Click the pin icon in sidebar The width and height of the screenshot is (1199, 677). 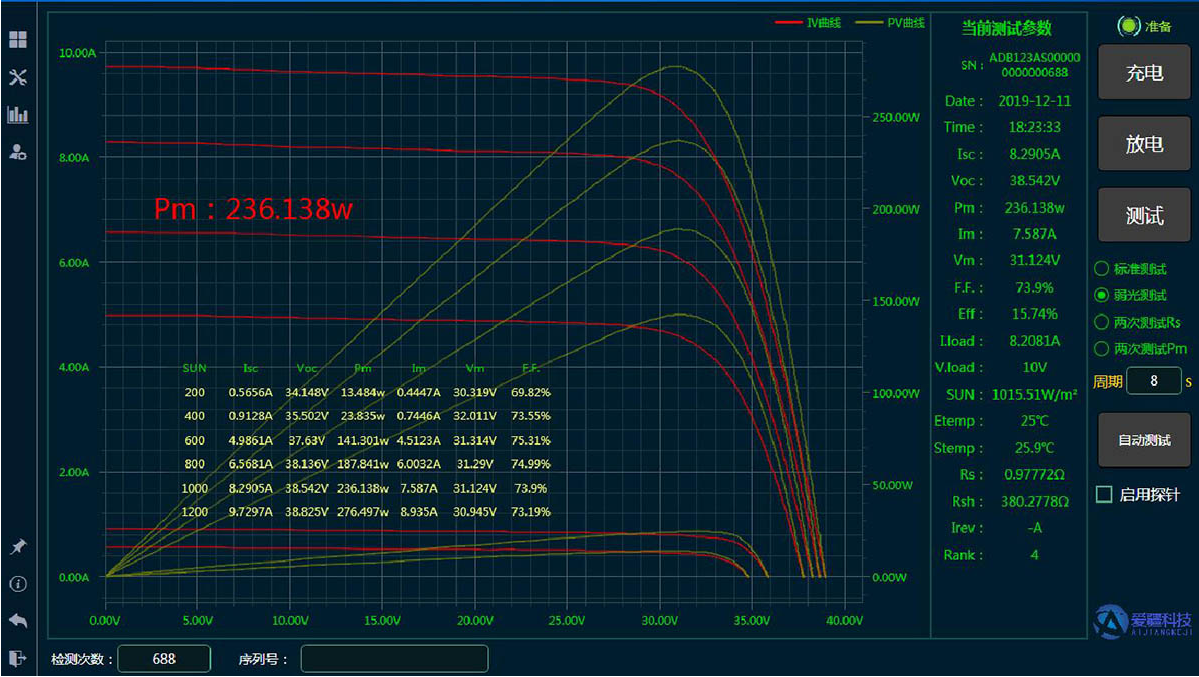pyautogui.click(x=18, y=547)
